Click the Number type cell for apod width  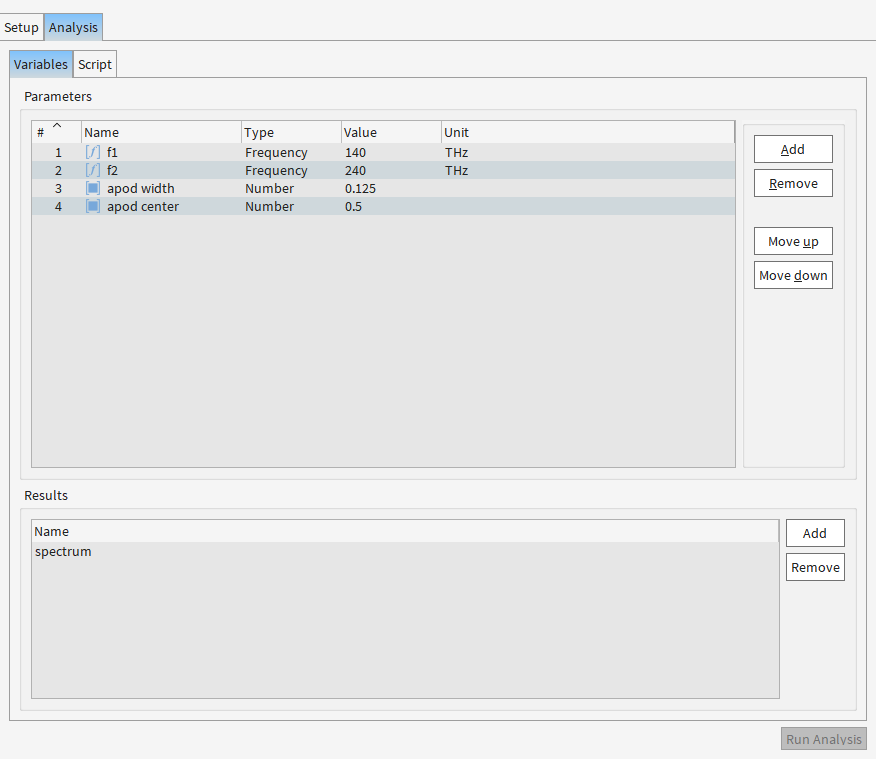coord(269,189)
